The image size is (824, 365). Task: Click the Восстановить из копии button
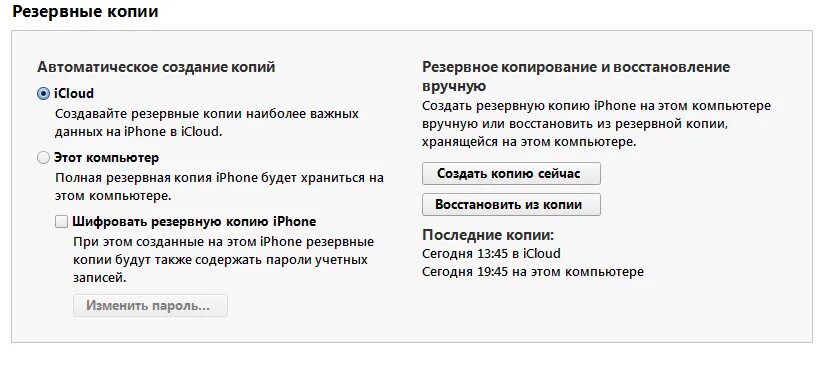511,204
